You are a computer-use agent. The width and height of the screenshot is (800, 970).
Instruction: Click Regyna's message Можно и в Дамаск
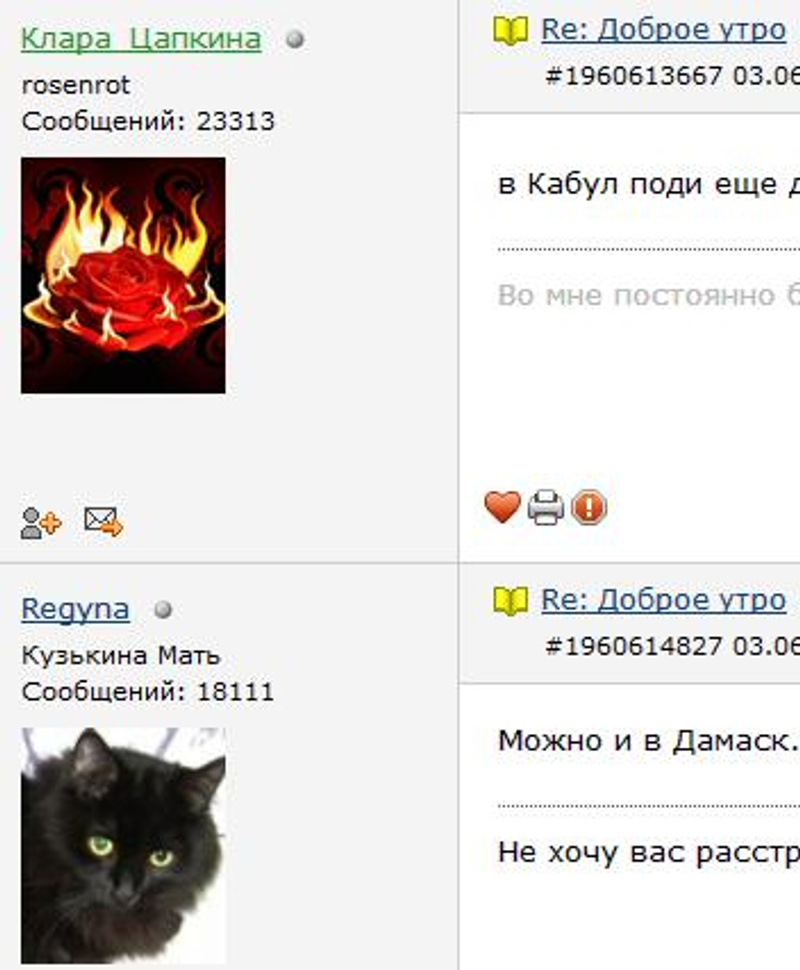pyautogui.click(x=648, y=740)
